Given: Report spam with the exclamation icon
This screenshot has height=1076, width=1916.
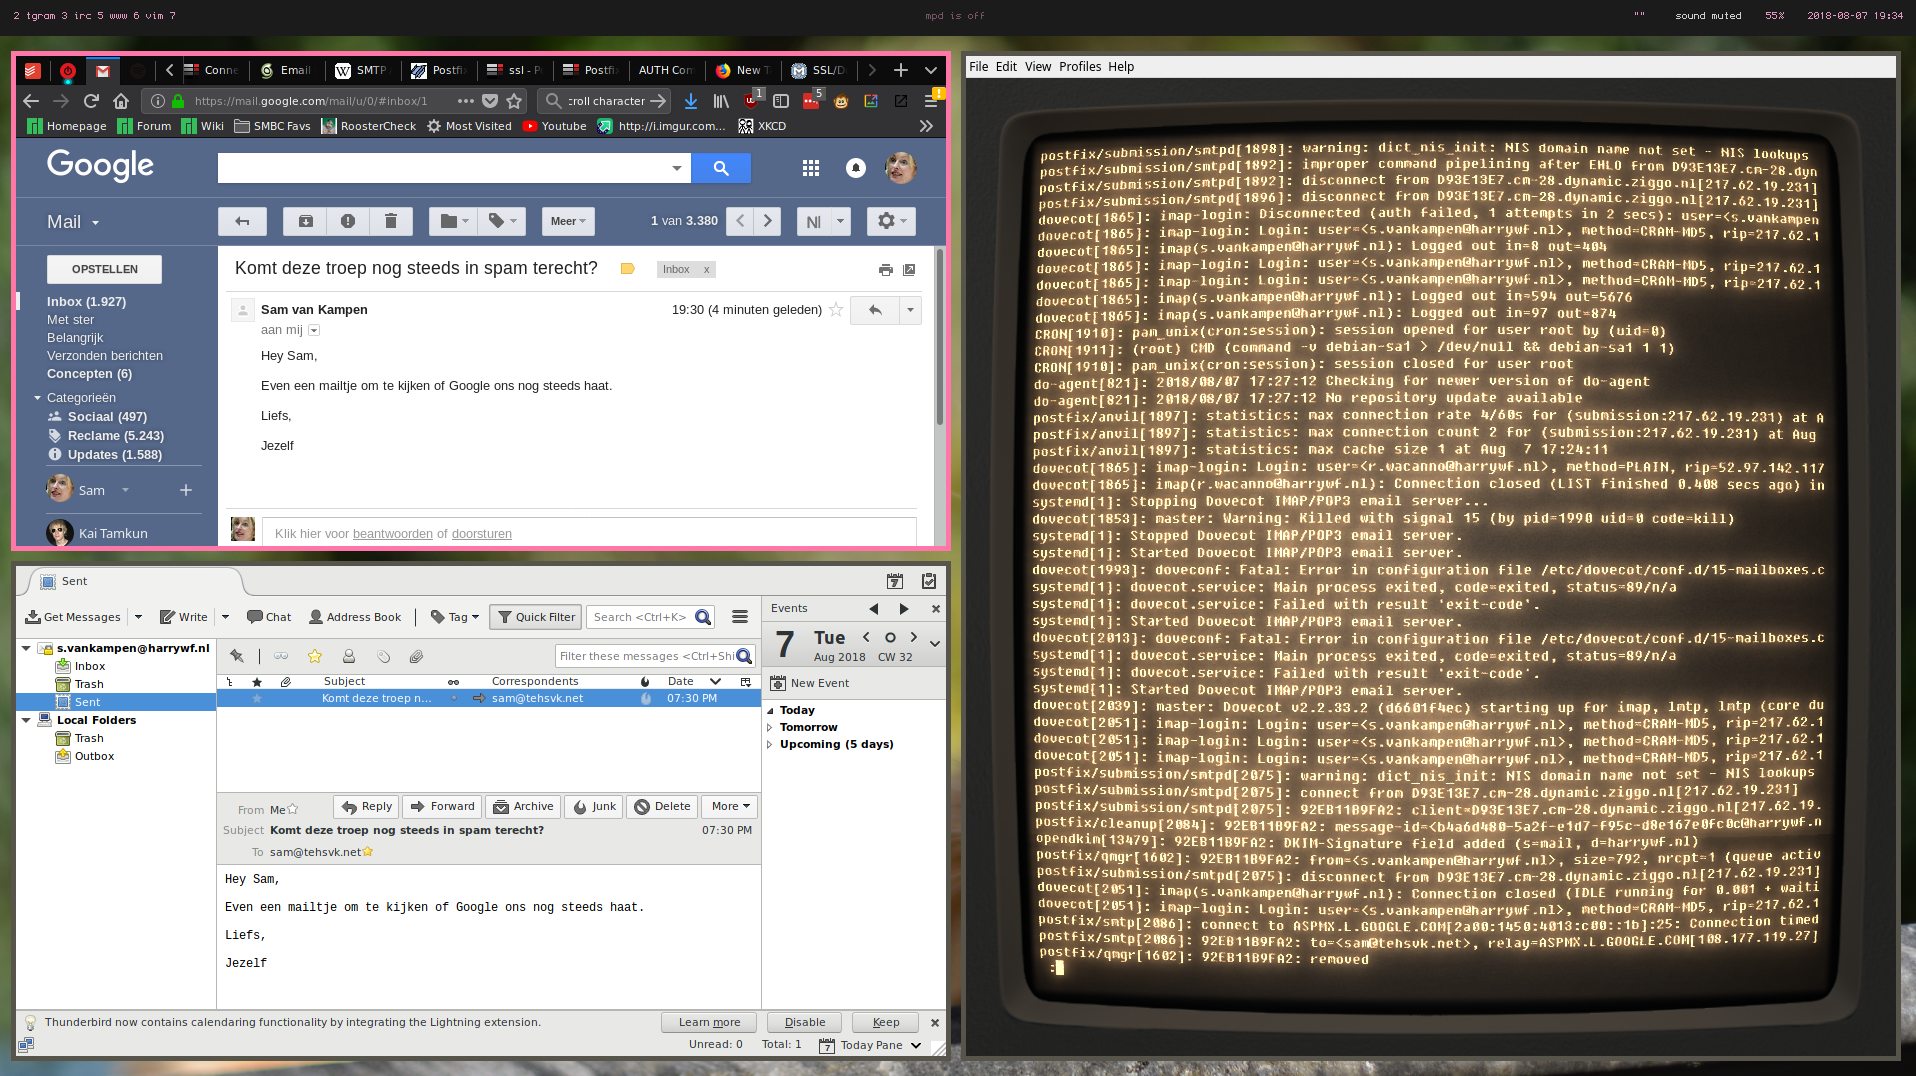Looking at the screenshot, I should 348,221.
